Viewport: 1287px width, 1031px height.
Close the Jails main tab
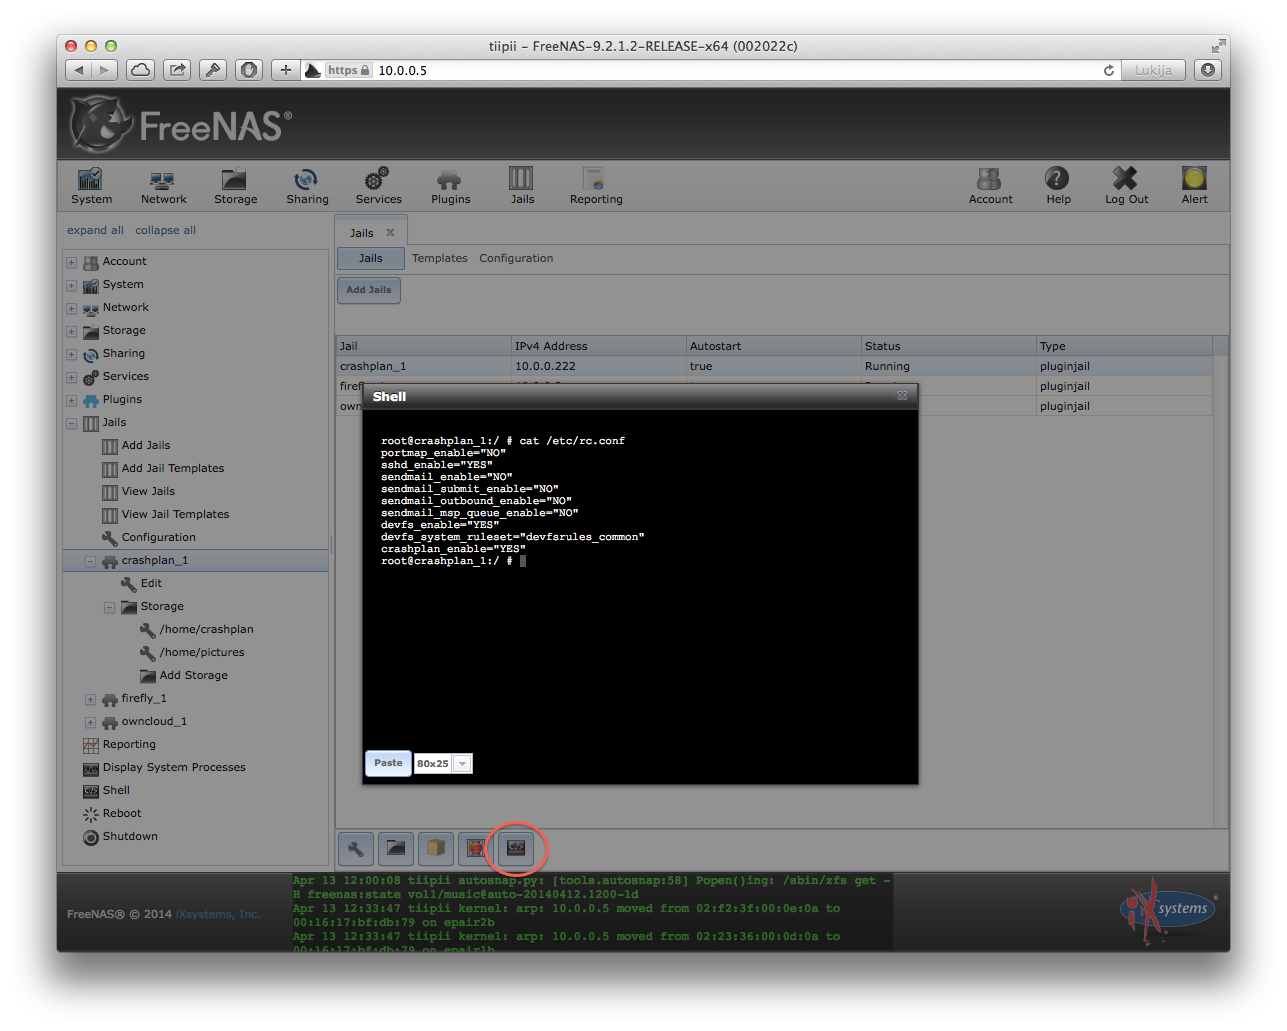(390, 233)
